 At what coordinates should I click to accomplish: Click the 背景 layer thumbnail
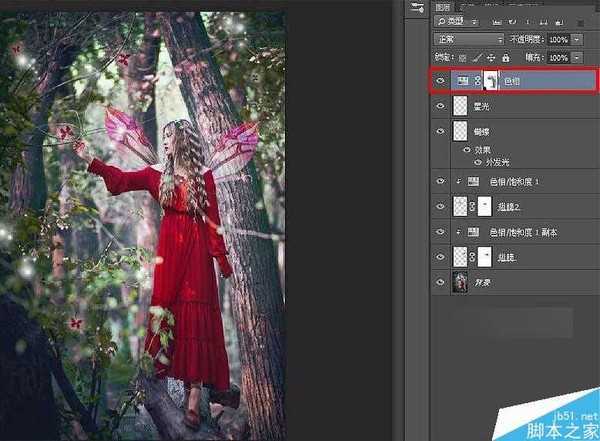(461, 284)
